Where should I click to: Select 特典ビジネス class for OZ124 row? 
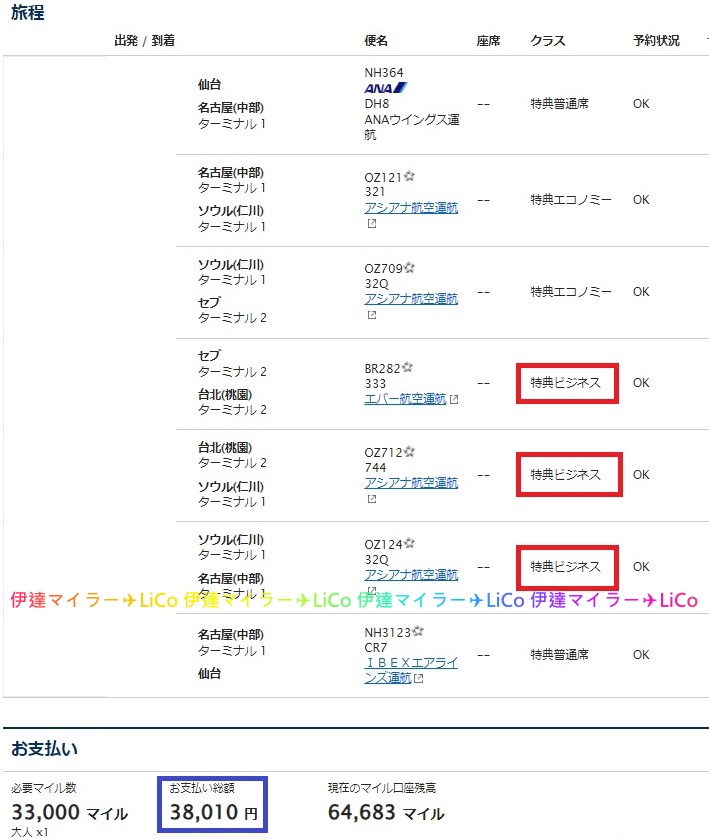click(x=566, y=567)
